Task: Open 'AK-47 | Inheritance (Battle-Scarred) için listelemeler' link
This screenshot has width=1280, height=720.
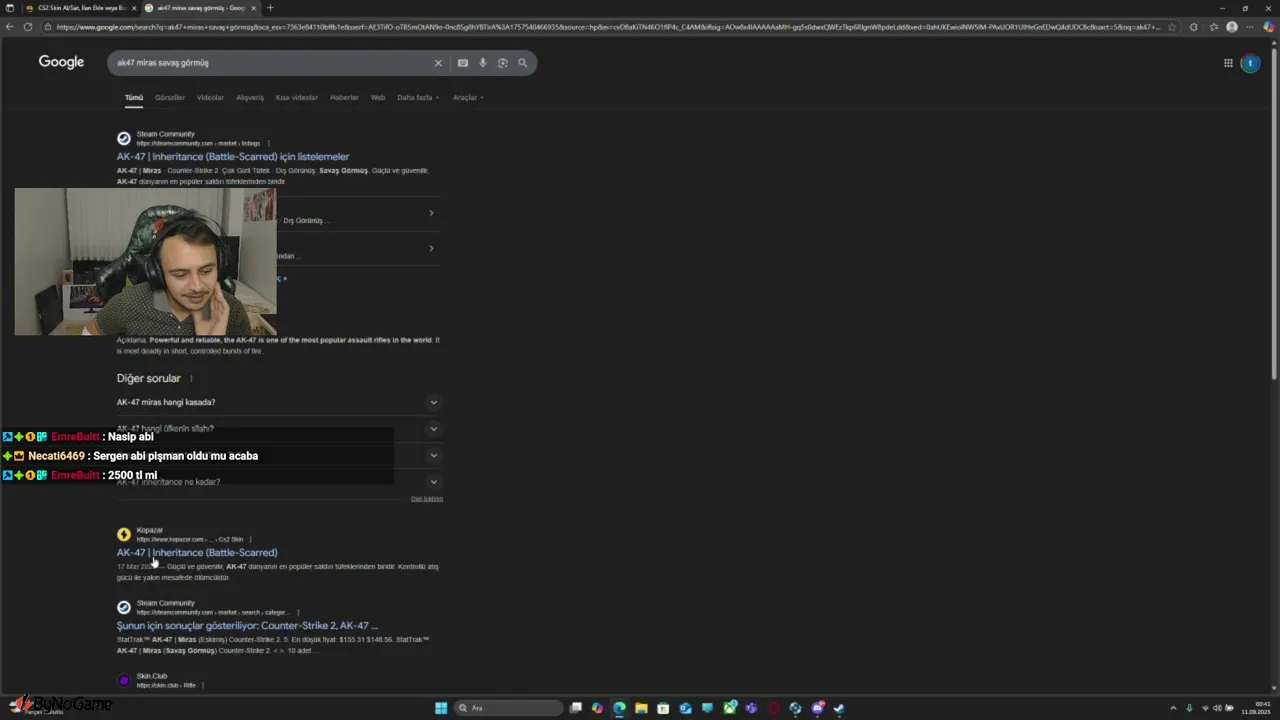Action: click(233, 157)
